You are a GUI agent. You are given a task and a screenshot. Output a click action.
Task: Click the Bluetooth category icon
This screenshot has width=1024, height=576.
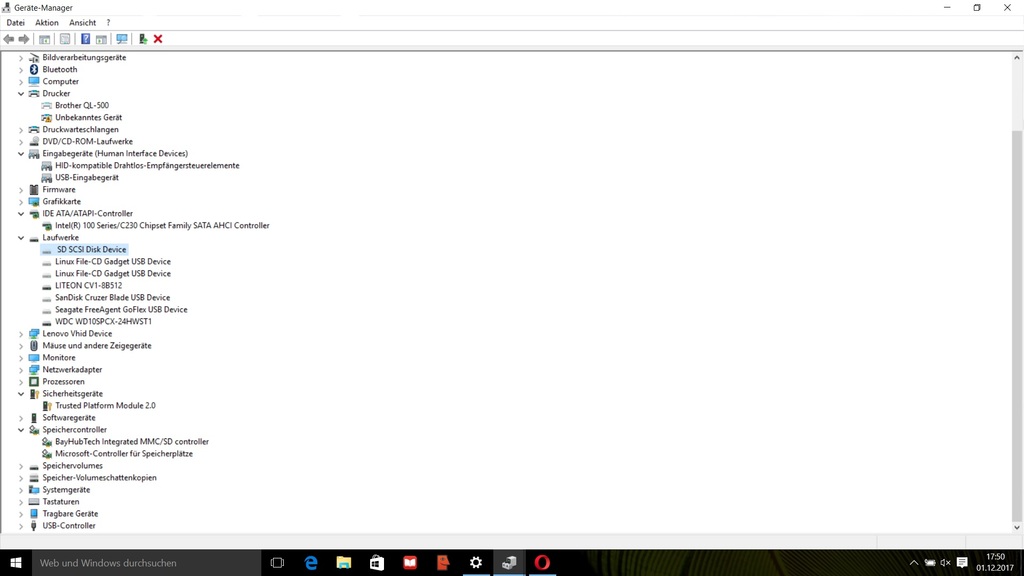[x=34, y=69]
